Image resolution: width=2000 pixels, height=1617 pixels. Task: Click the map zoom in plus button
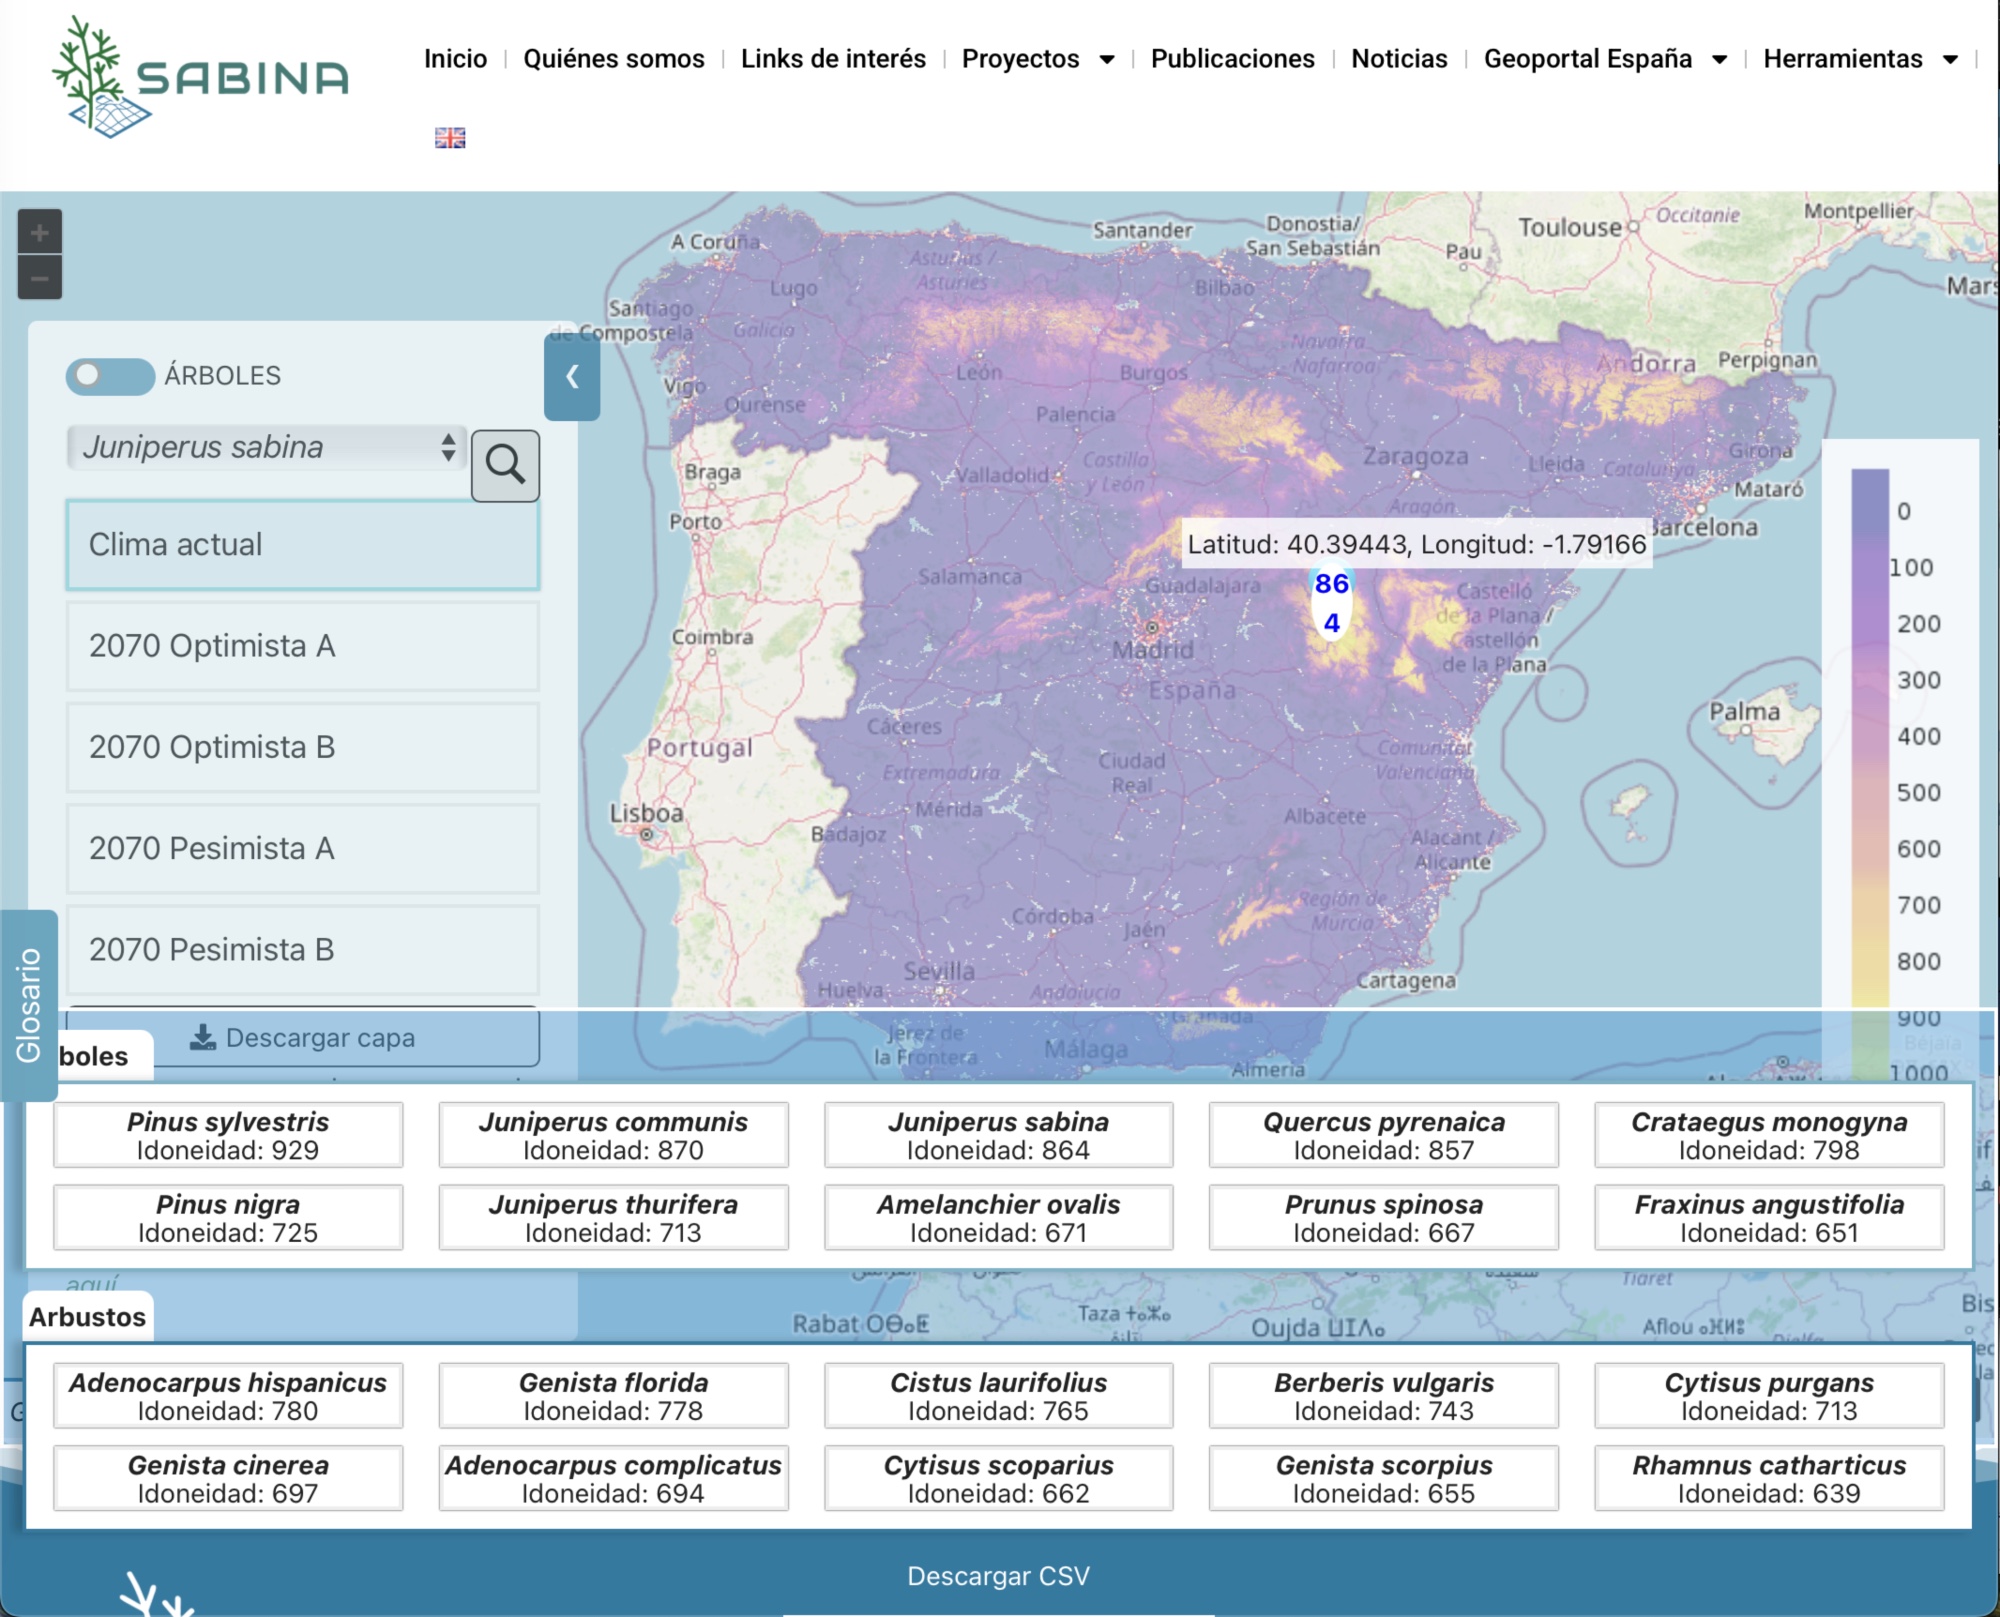[40, 233]
